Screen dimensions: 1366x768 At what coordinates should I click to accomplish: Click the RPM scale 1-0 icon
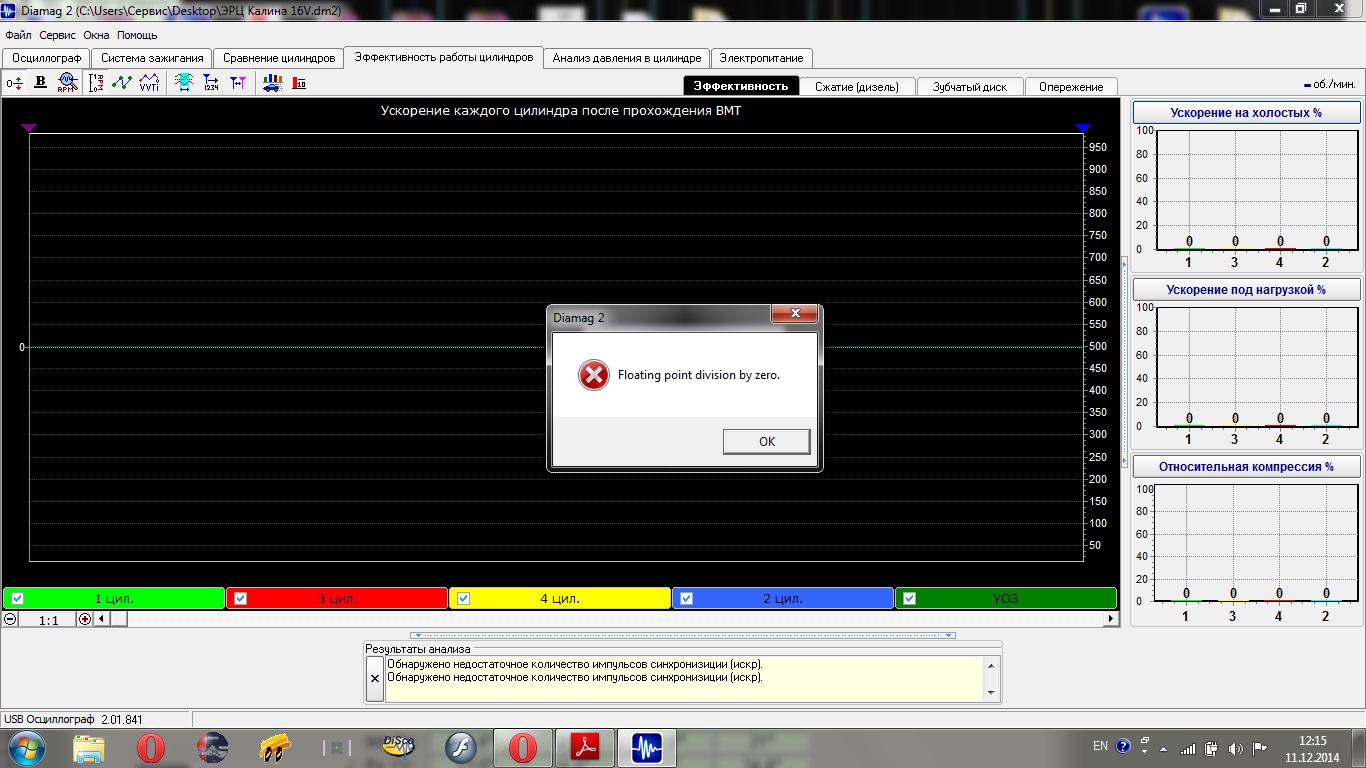point(96,83)
